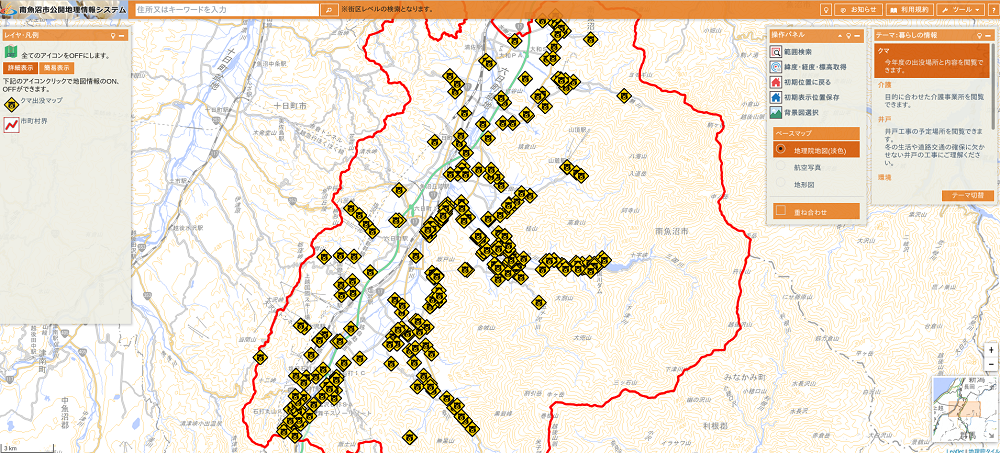The width and height of the screenshot is (1000, 453).
Task: Select the 地形図 basemap radio option
Action: point(781,184)
